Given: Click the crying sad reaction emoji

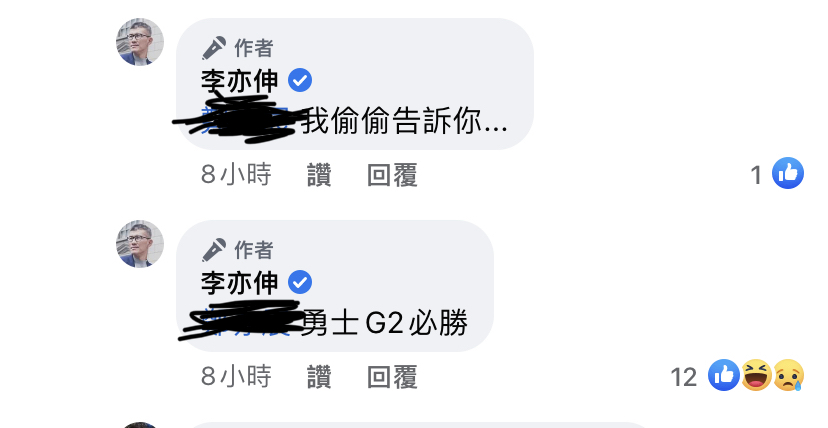Looking at the screenshot, I should [x=788, y=375].
